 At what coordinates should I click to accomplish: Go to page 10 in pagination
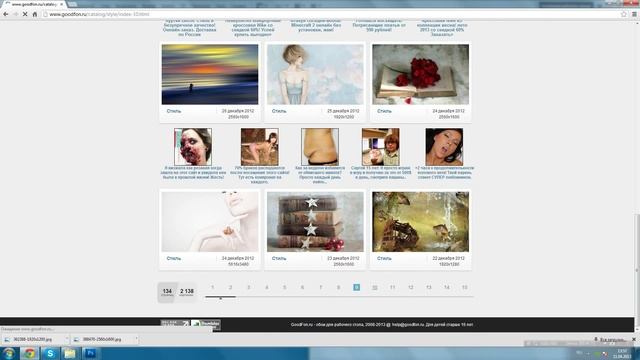click(375, 287)
